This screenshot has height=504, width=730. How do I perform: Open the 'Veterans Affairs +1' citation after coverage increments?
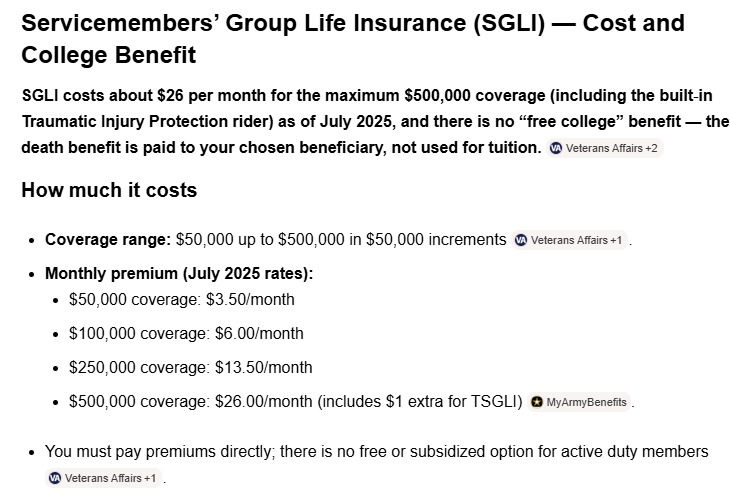(x=569, y=240)
